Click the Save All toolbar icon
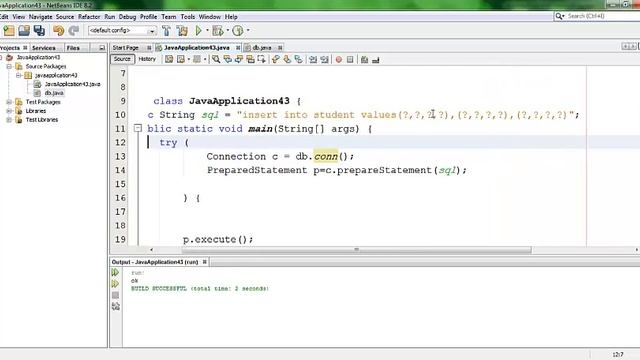Screen dimensions: 640x360 point(39,31)
